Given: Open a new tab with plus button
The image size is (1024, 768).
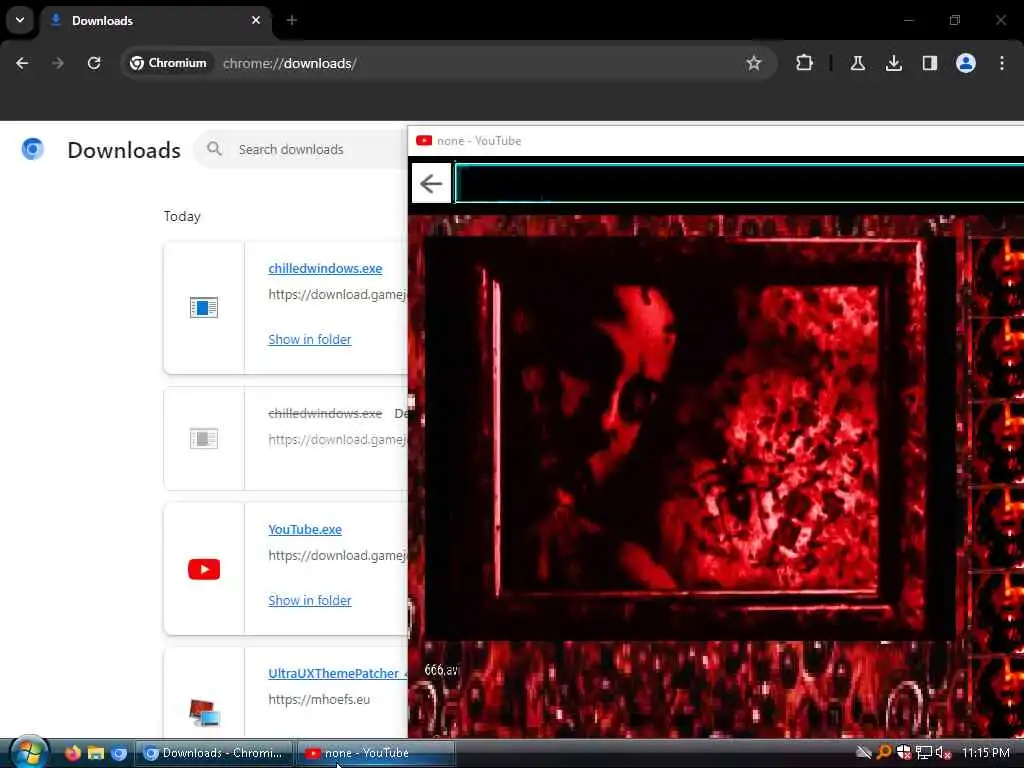Looking at the screenshot, I should click(292, 21).
